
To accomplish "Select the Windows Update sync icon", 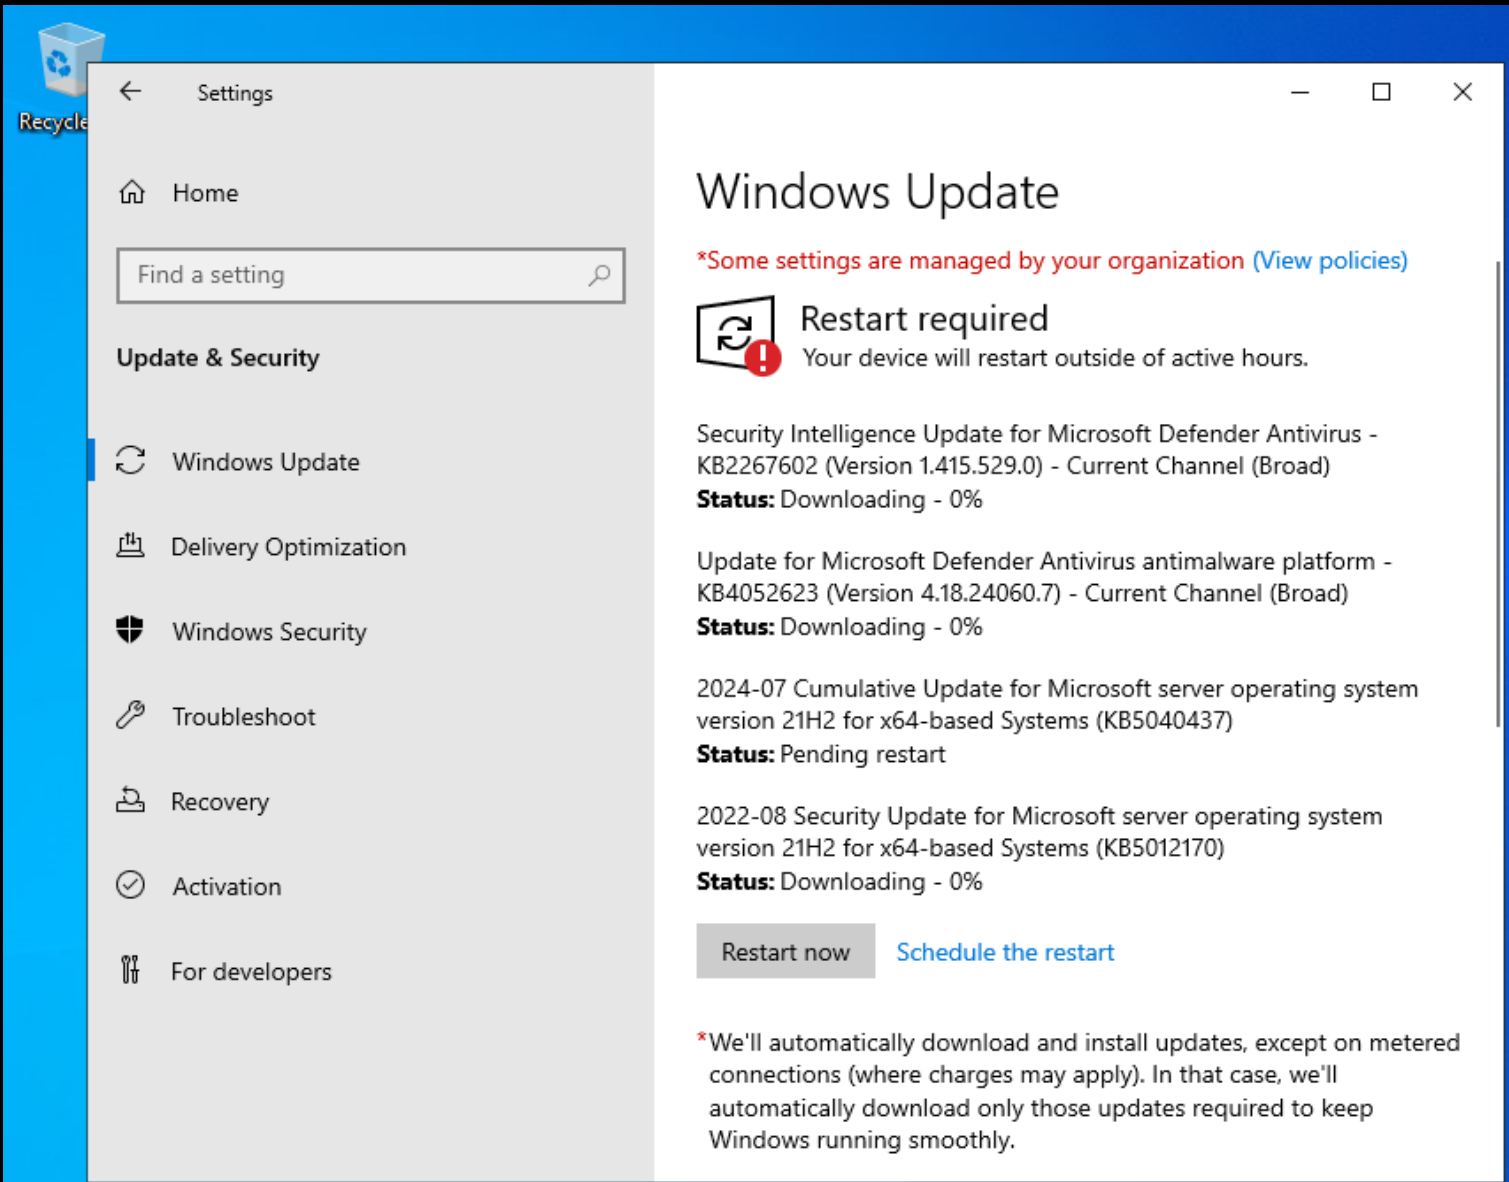I will [131, 461].
